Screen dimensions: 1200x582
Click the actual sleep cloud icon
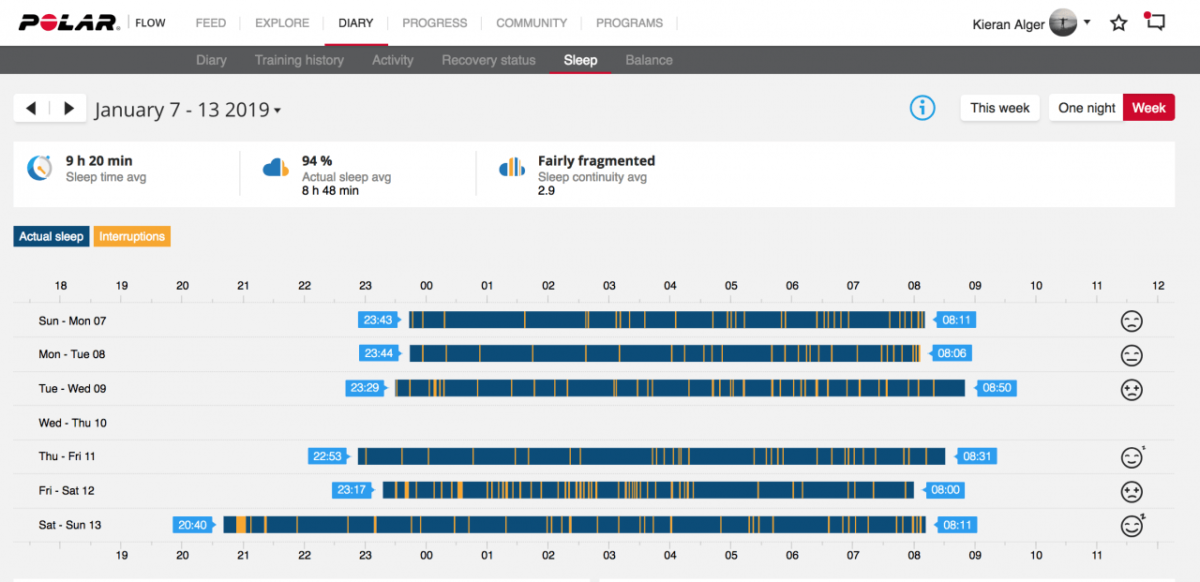point(276,167)
